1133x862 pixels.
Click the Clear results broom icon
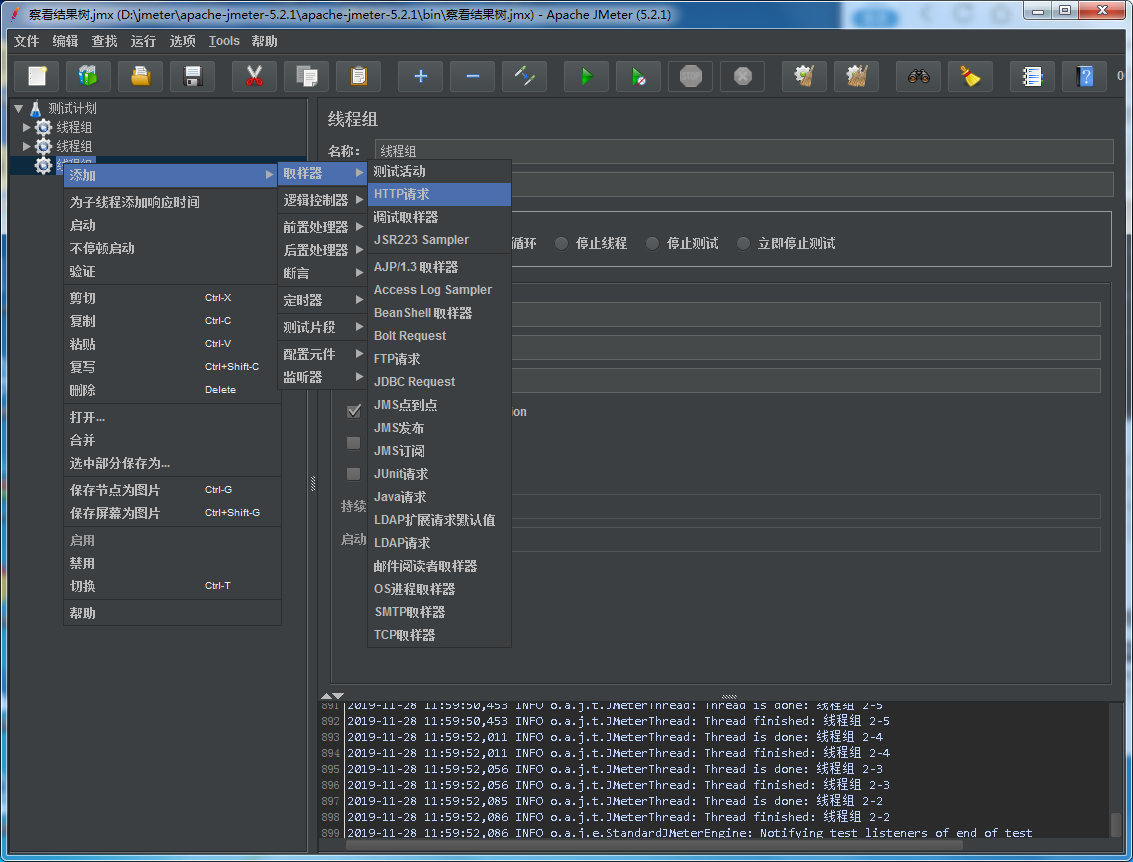tap(804, 76)
